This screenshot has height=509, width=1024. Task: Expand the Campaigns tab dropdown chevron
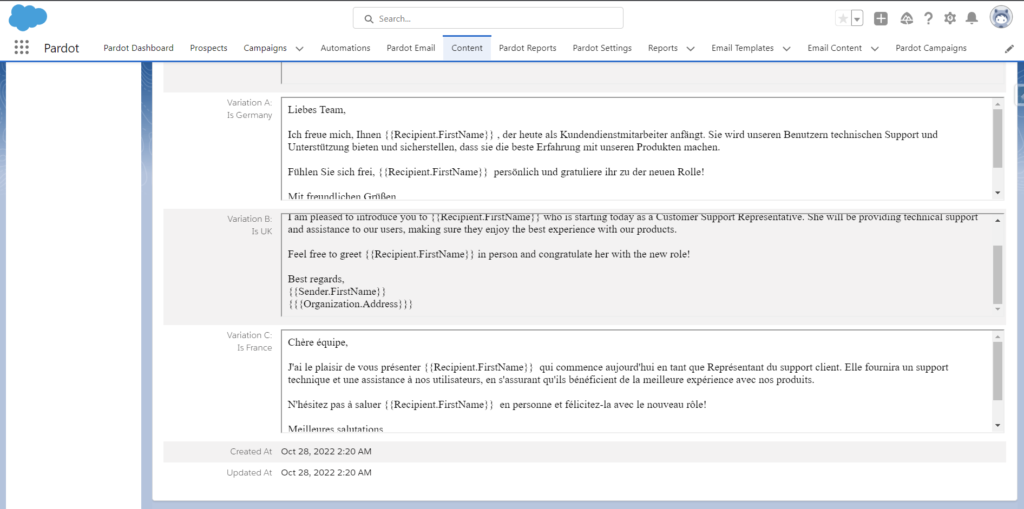(299, 48)
